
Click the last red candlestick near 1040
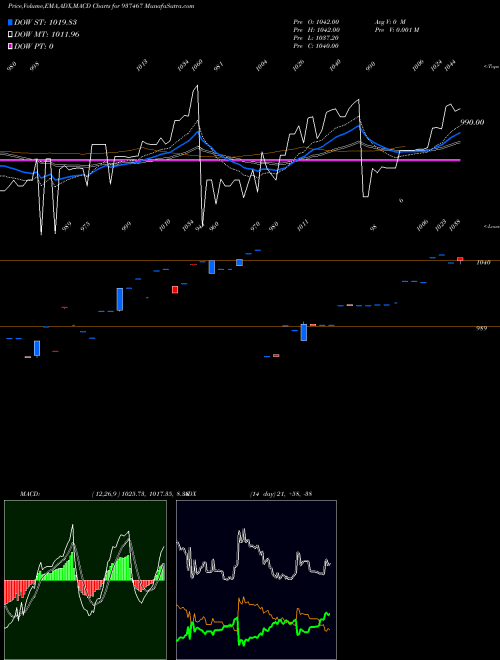pos(460,259)
